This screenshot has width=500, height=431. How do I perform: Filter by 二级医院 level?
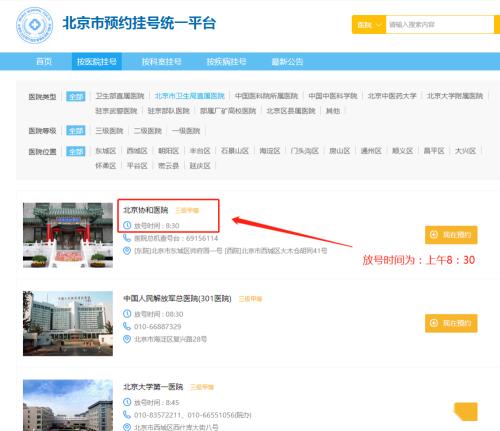[x=148, y=131]
